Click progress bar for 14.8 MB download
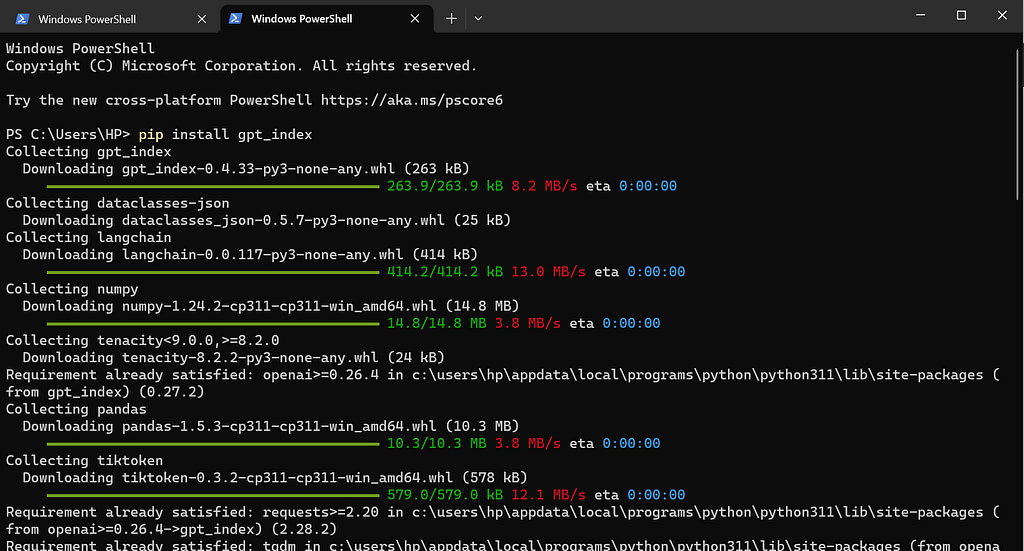1024x551 pixels. coord(213,324)
